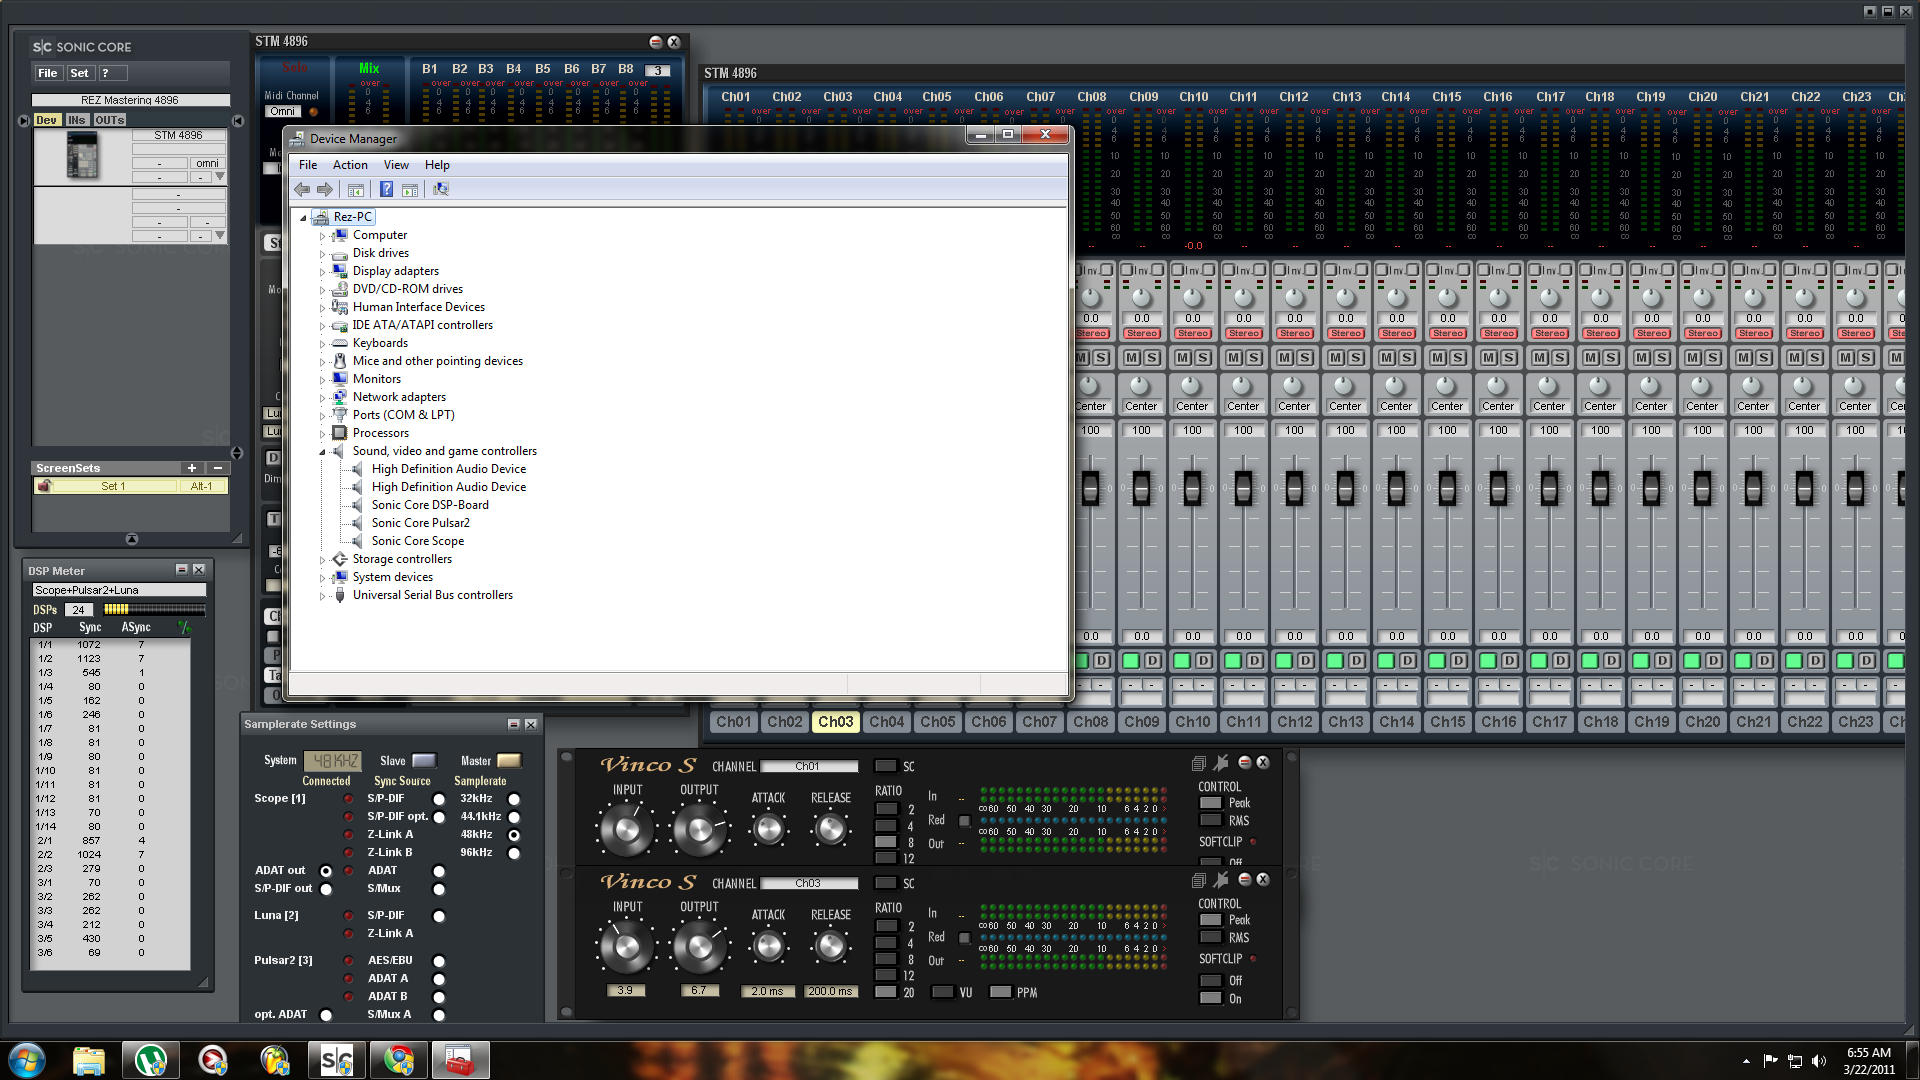Minimize the DSP Meter panel
This screenshot has width=1920, height=1080.
(182, 570)
